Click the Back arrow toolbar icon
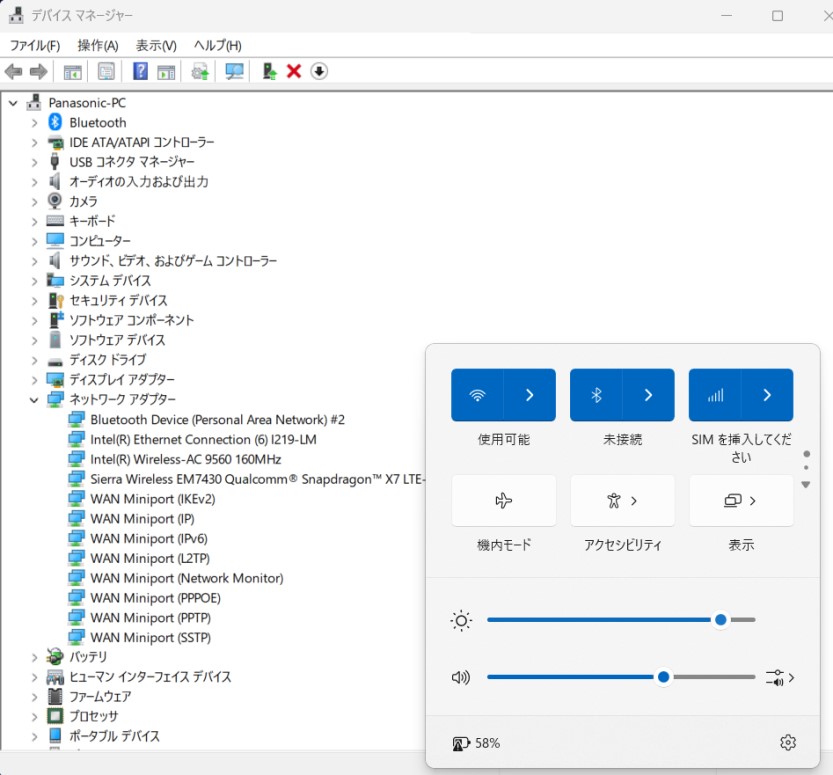The width and height of the screenshot is (833, 775). pos(13,71)
